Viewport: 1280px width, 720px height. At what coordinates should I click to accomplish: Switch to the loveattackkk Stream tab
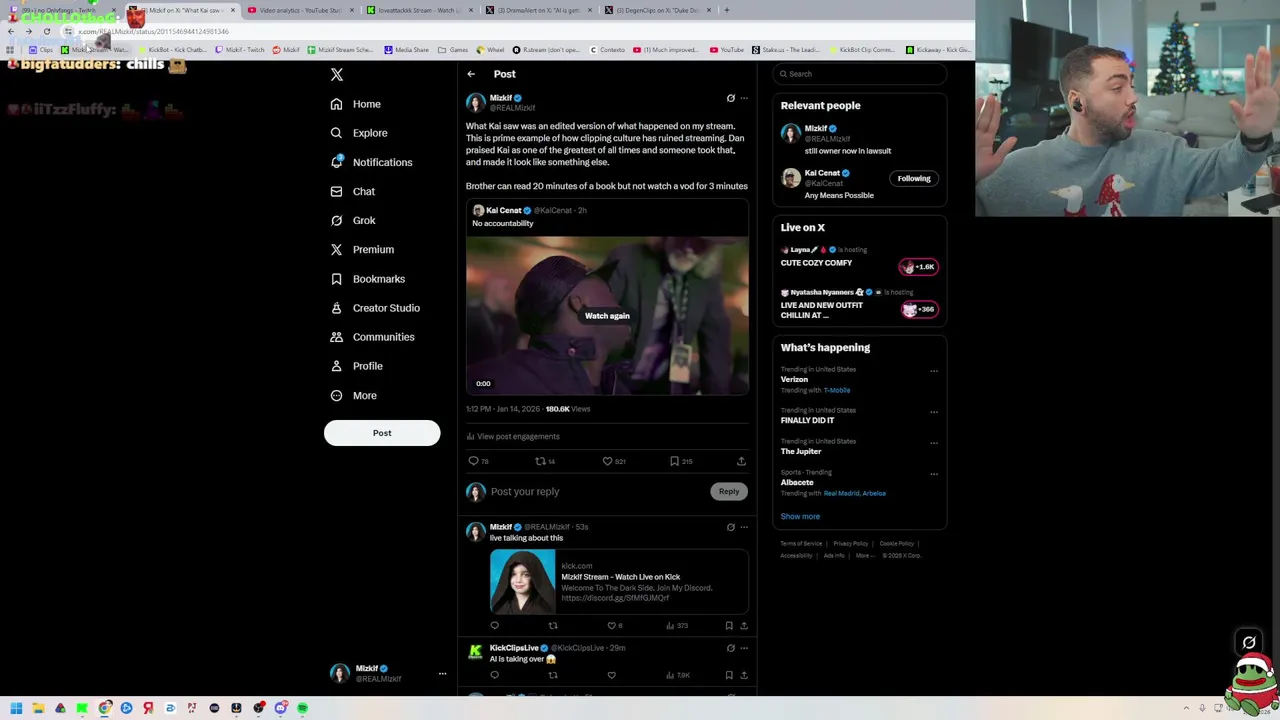[x=418, y=10]
